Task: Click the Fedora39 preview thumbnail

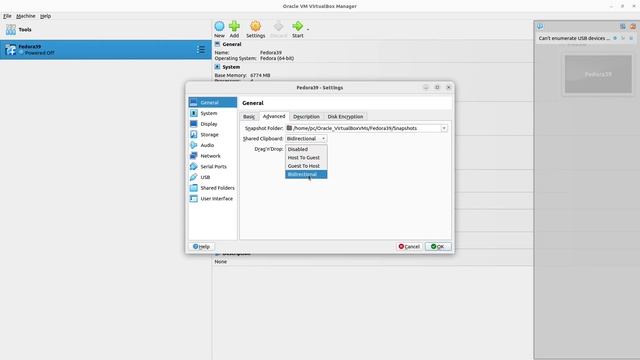Action: (598, 74)
